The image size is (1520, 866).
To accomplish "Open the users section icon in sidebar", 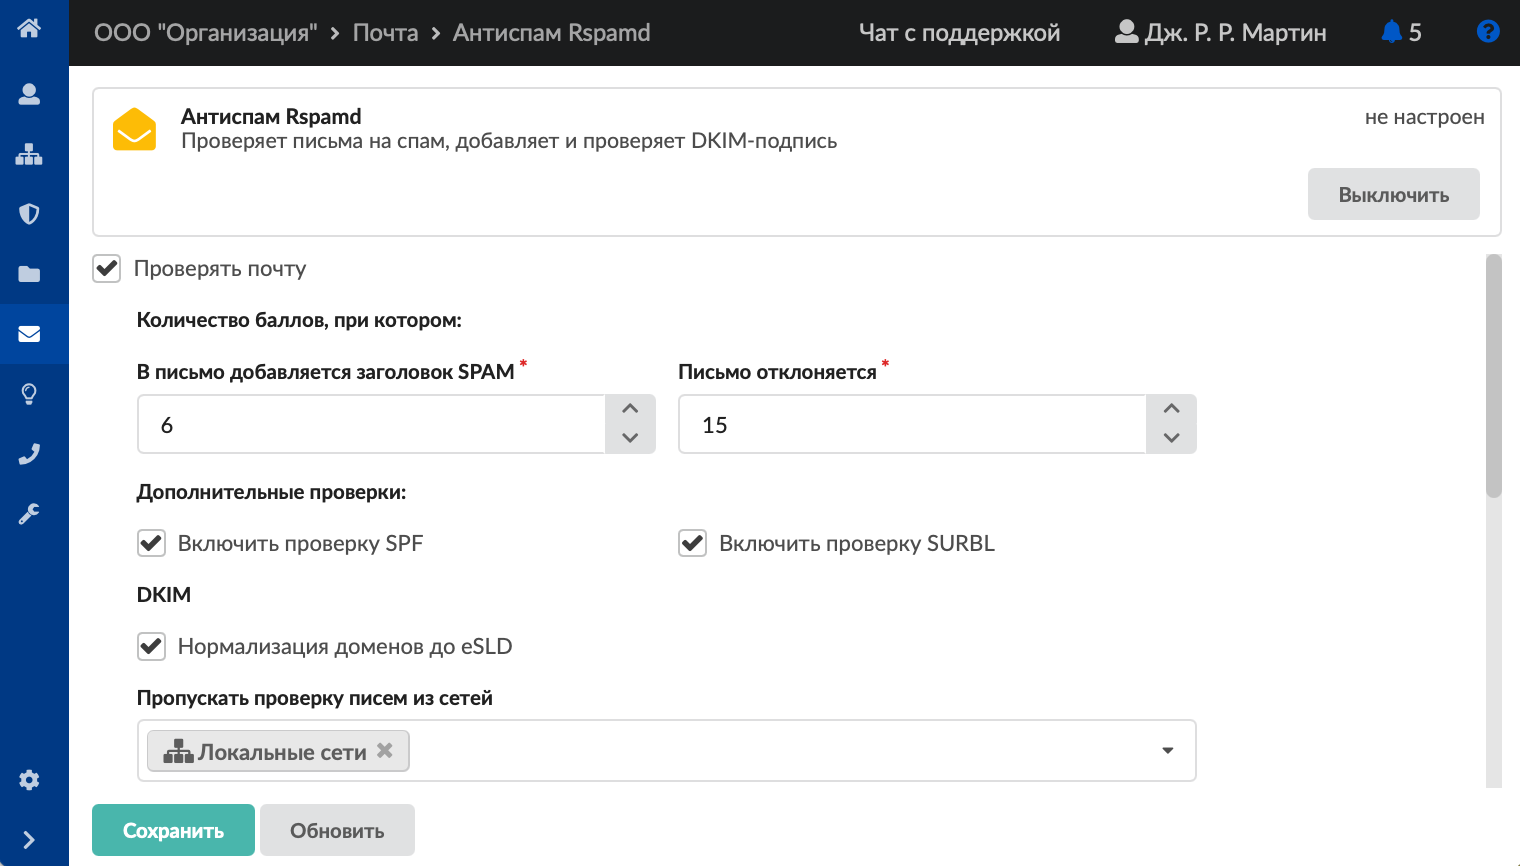I will pyautogui.click(x=29, y=94).
